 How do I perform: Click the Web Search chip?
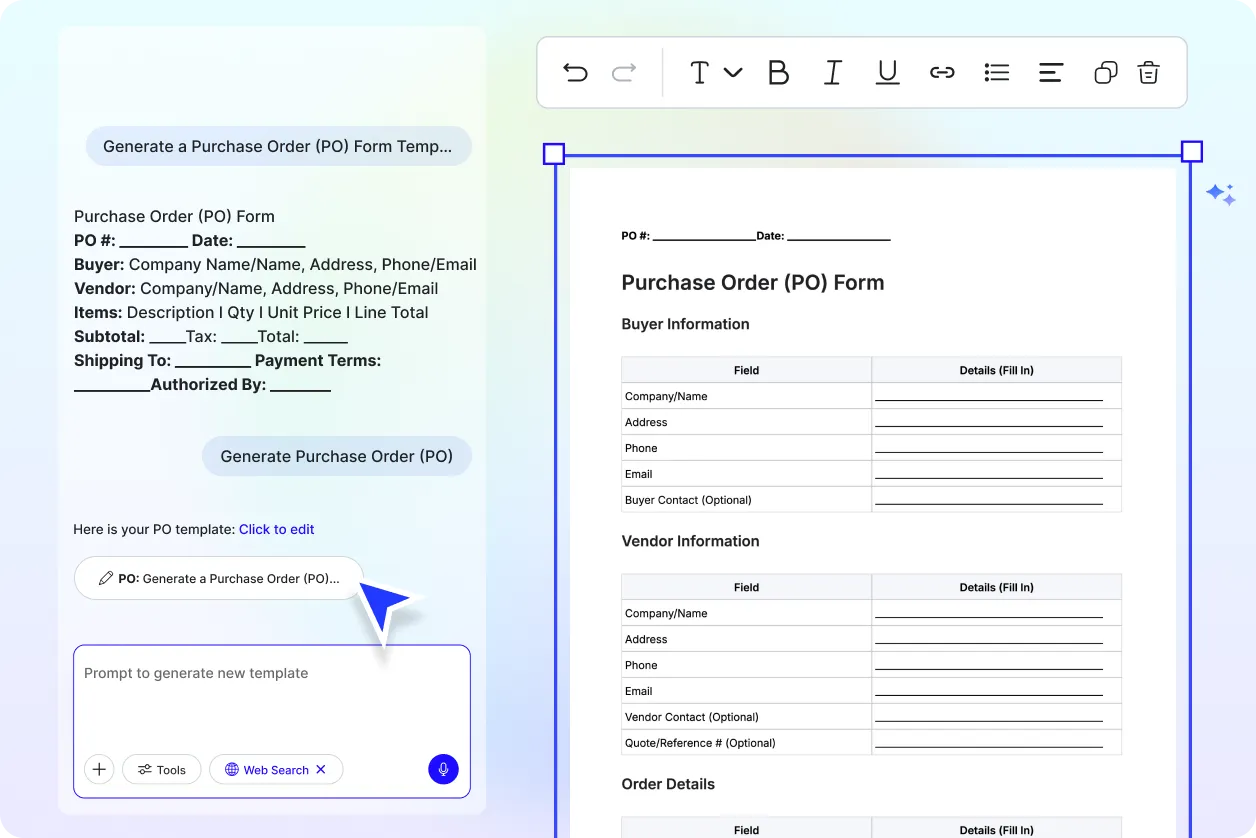tap(276, 769)
